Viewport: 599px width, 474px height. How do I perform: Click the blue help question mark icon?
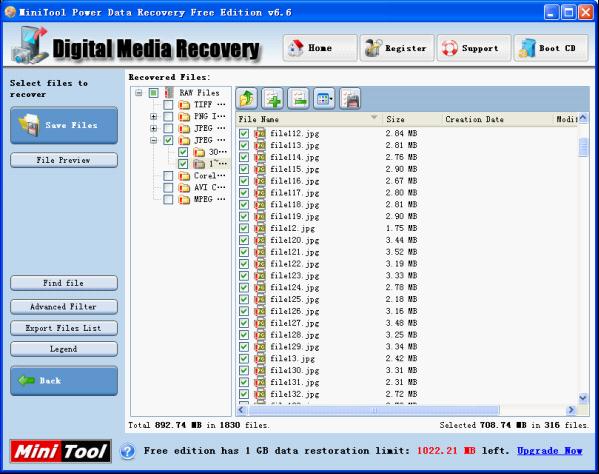pos(128,451)
